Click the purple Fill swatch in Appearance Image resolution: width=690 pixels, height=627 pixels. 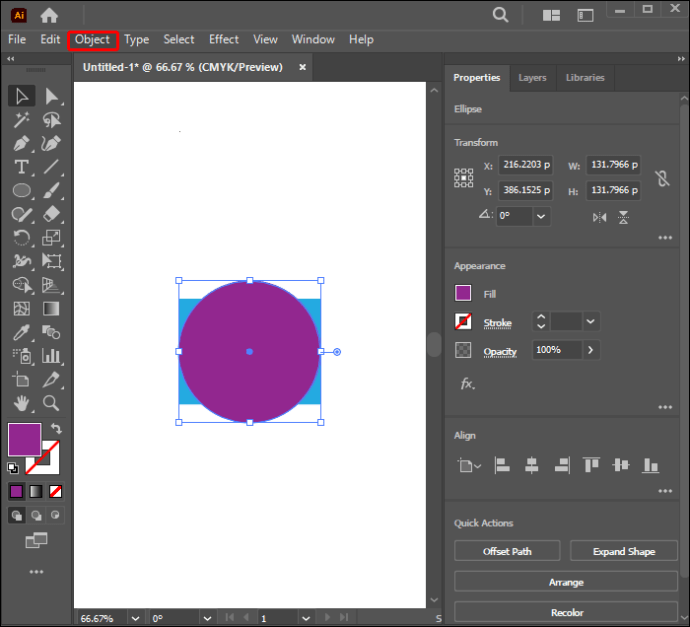463,293
